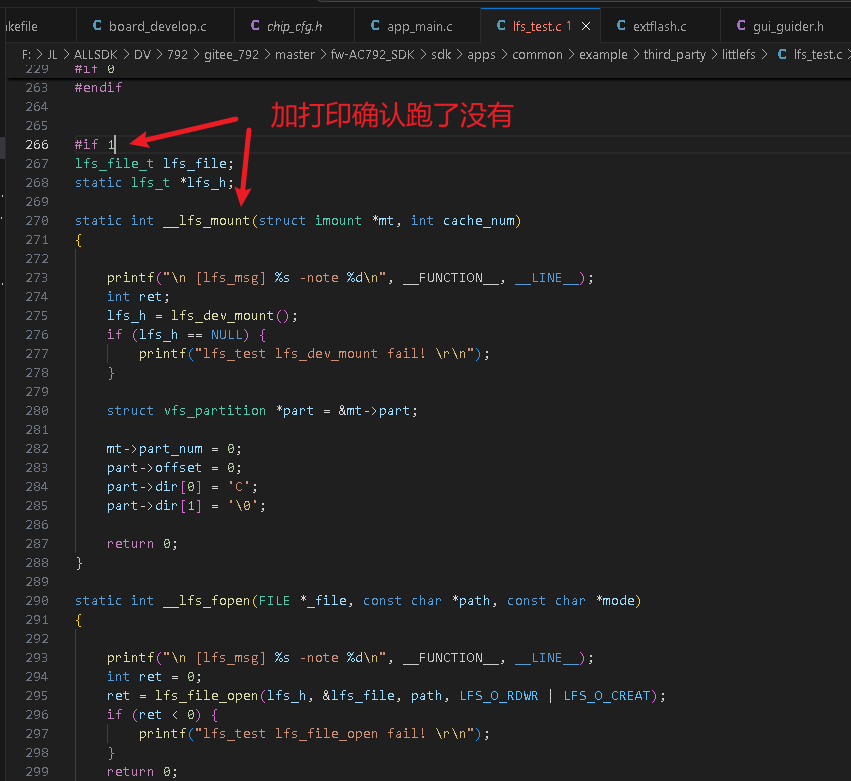
Task: Open fw-AC792_SDK breadcrumb folder
Action: (372, 55)
